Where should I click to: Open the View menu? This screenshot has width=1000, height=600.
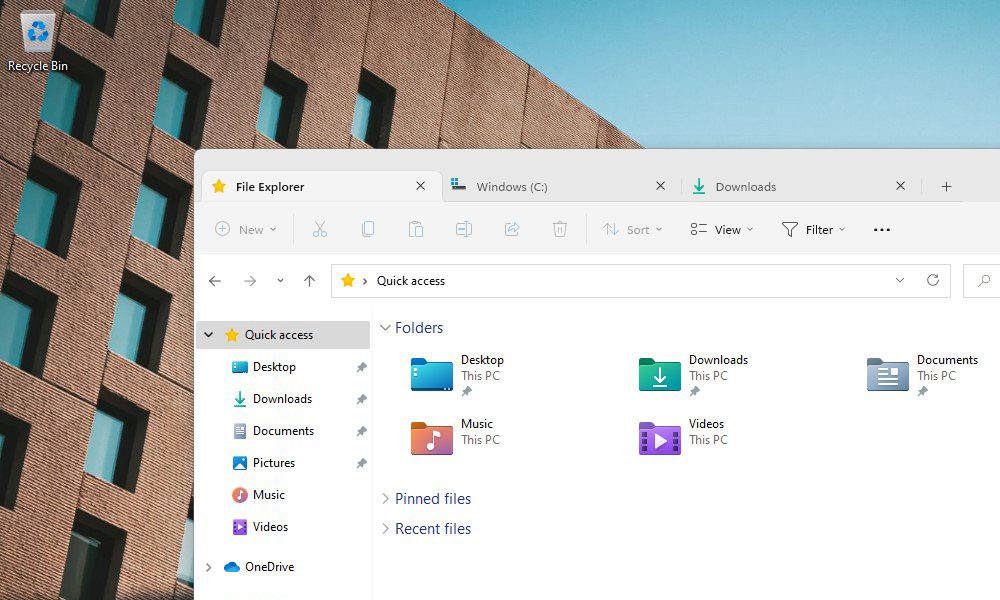pyautogui.click(x=721, y=229)
